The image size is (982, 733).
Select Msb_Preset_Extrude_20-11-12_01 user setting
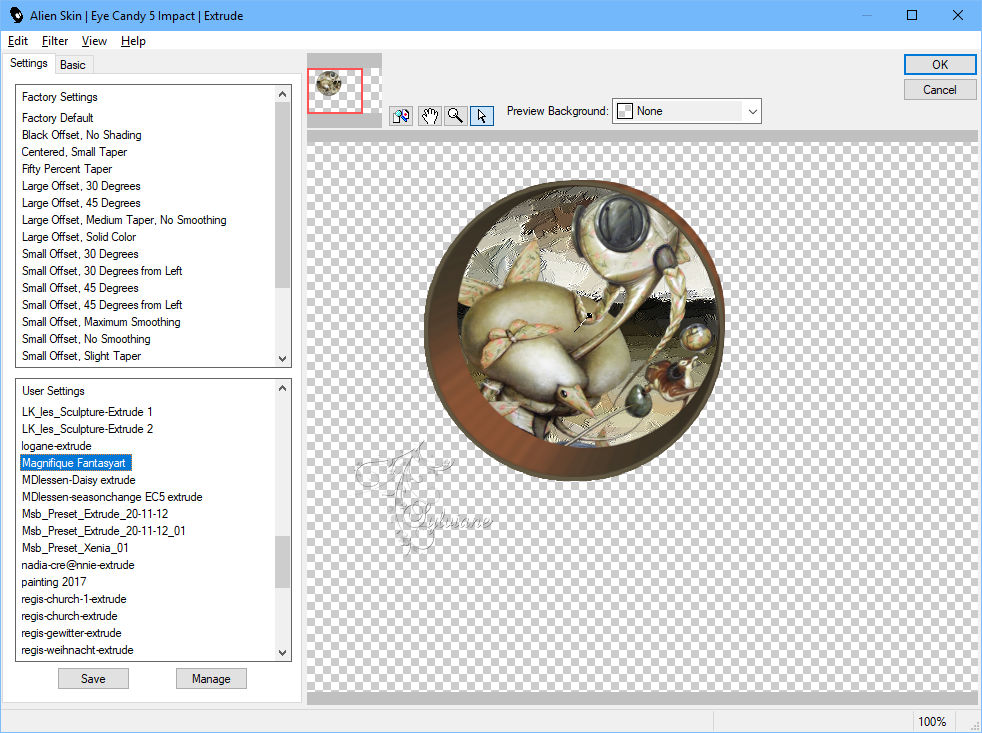coord(103,531)
